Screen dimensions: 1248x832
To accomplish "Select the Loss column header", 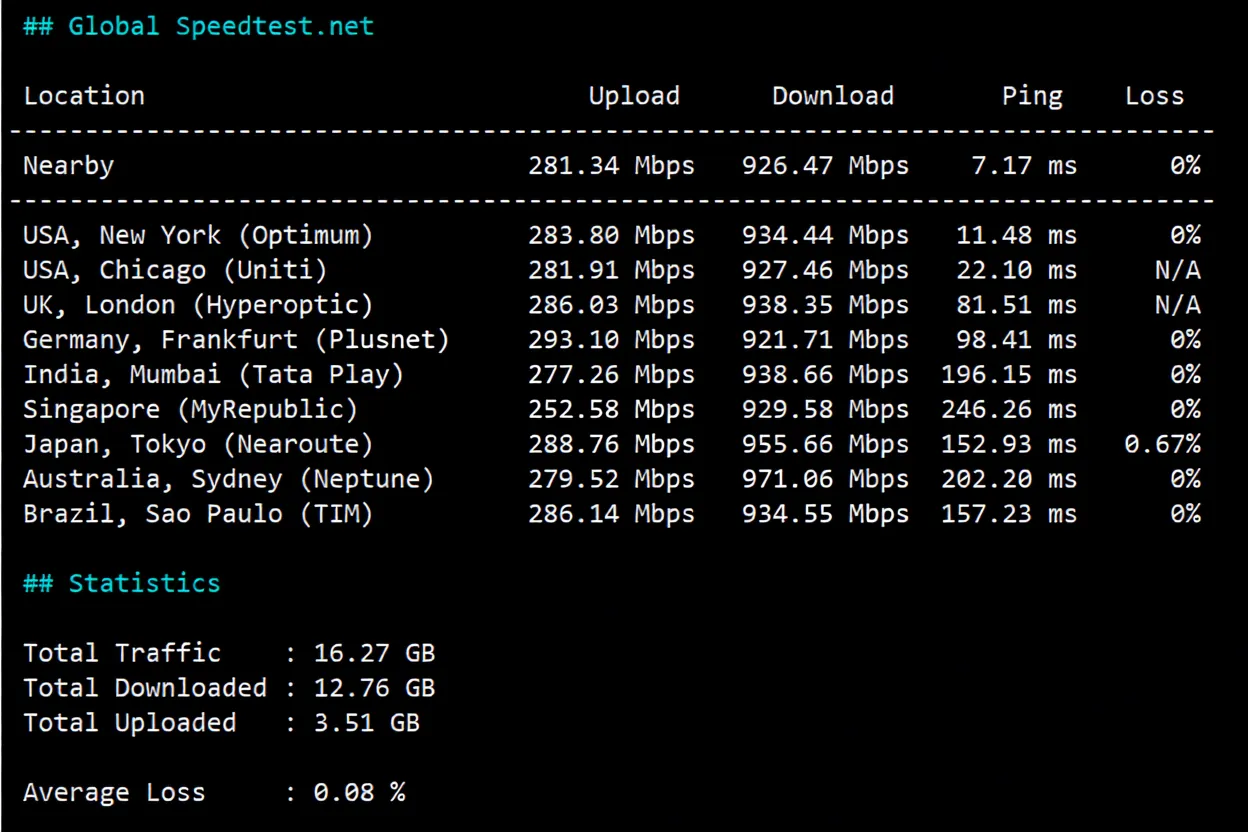I will pyautogui.click(x=1155, y=96).
